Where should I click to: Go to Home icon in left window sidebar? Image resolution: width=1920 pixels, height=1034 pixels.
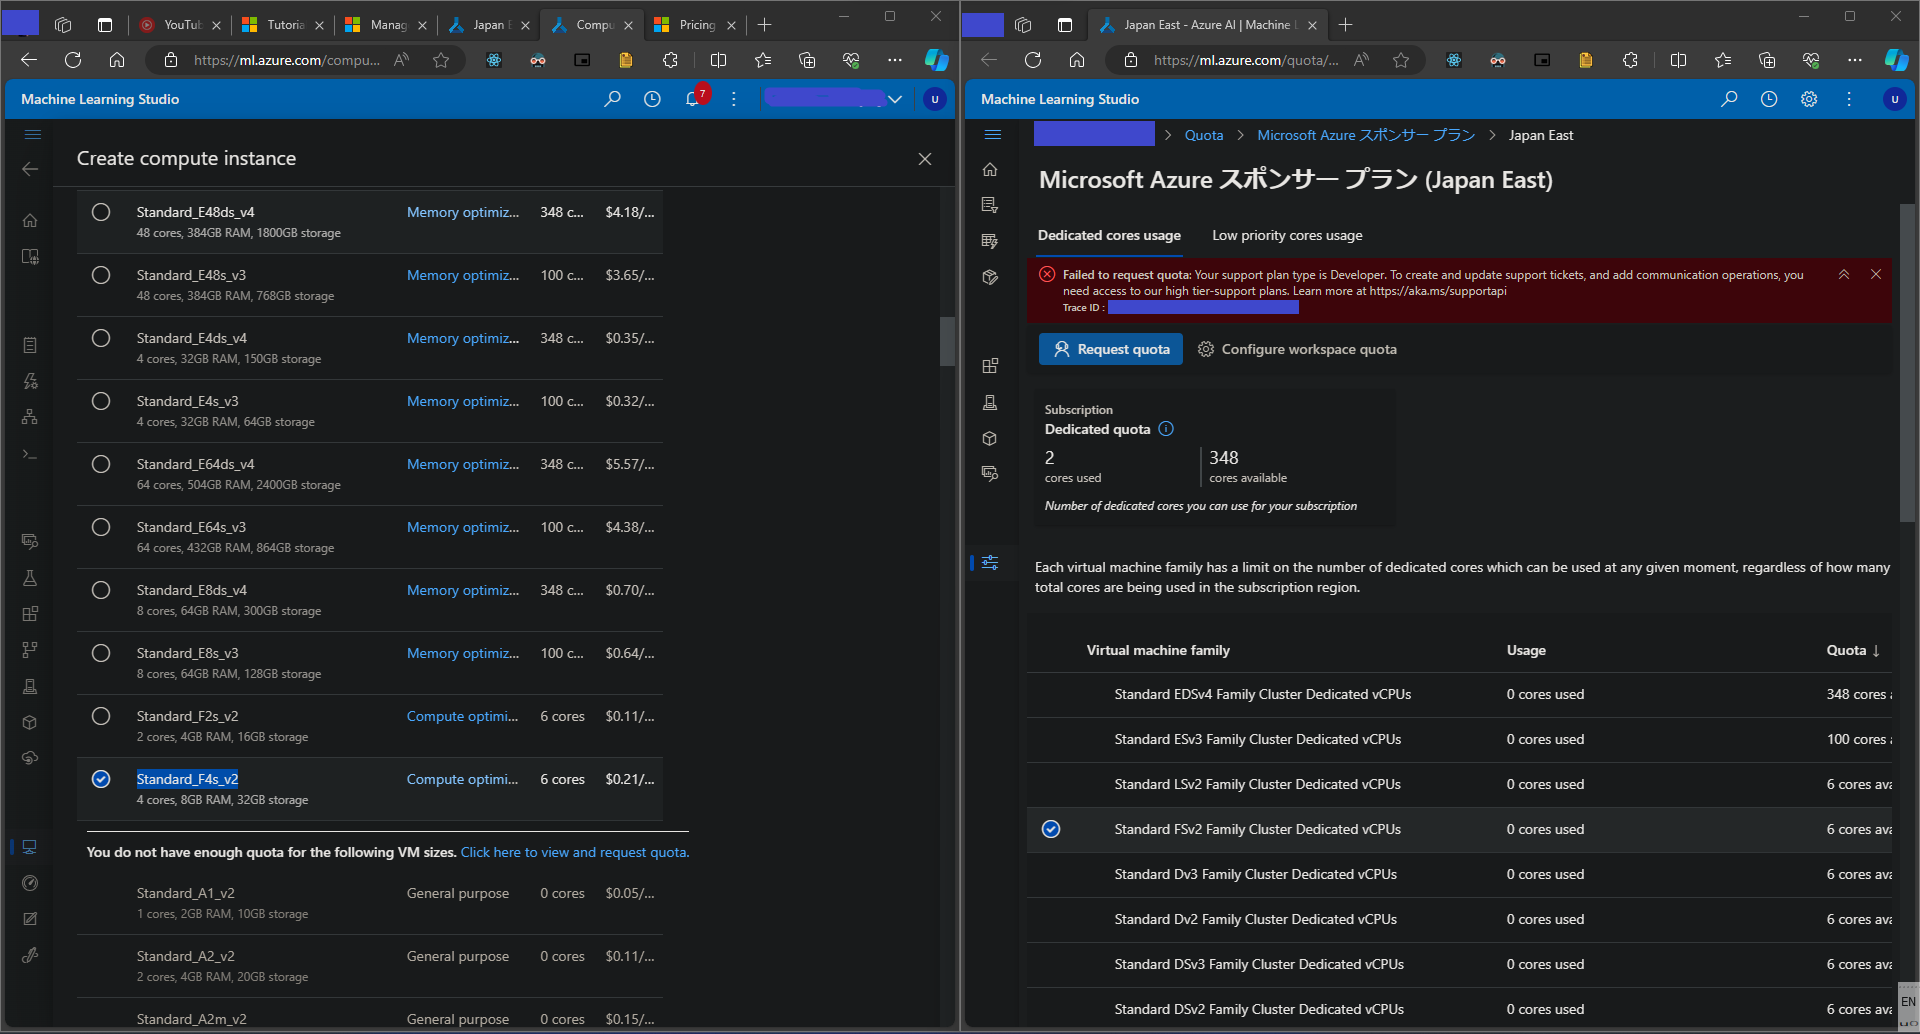pyautogui.click(x=30, y=220)
